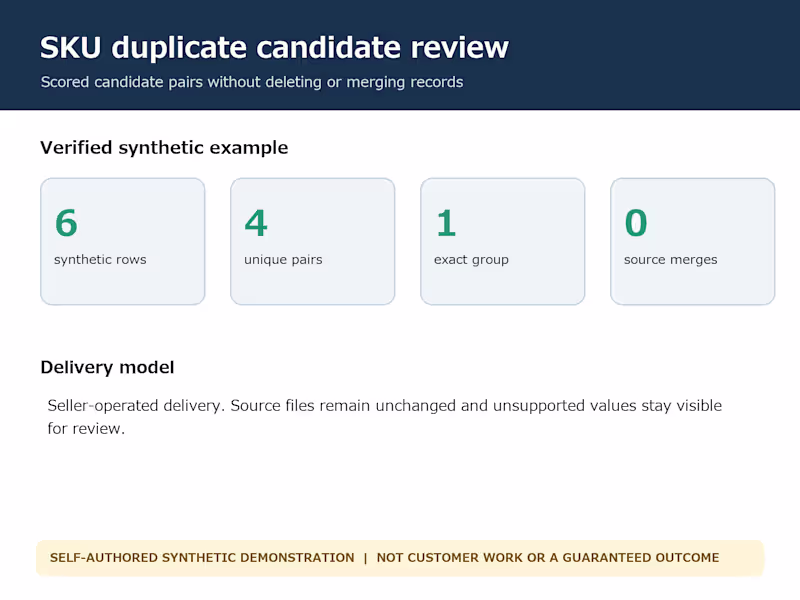Select the "Seller-operated delivery" paragraph text
Viewport: 800px width, 600px height.
(385, 417)
